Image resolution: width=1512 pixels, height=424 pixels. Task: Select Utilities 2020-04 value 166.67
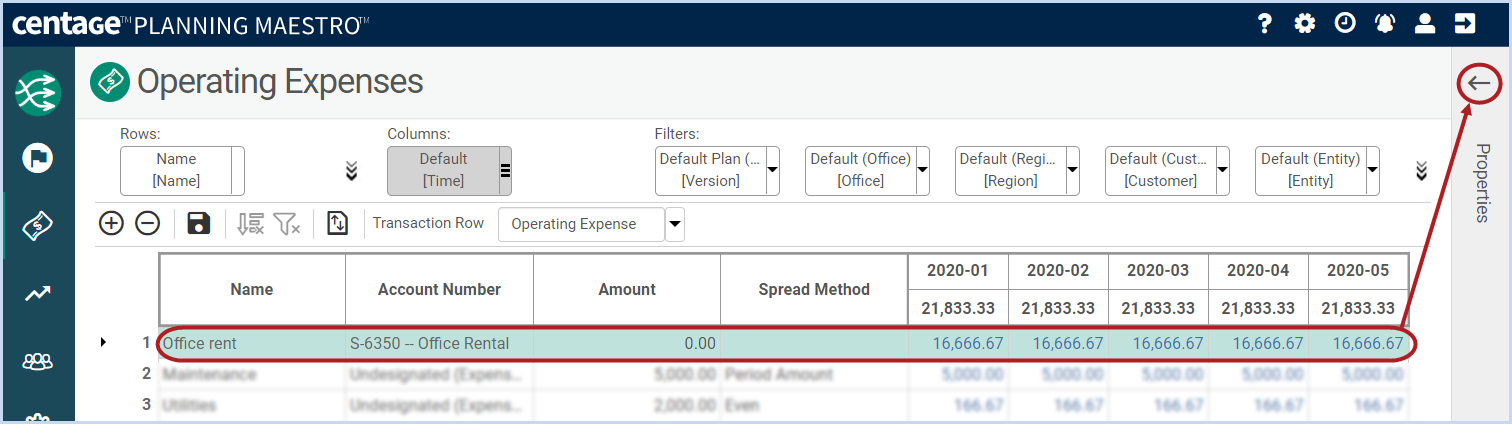pos(1258,405)
